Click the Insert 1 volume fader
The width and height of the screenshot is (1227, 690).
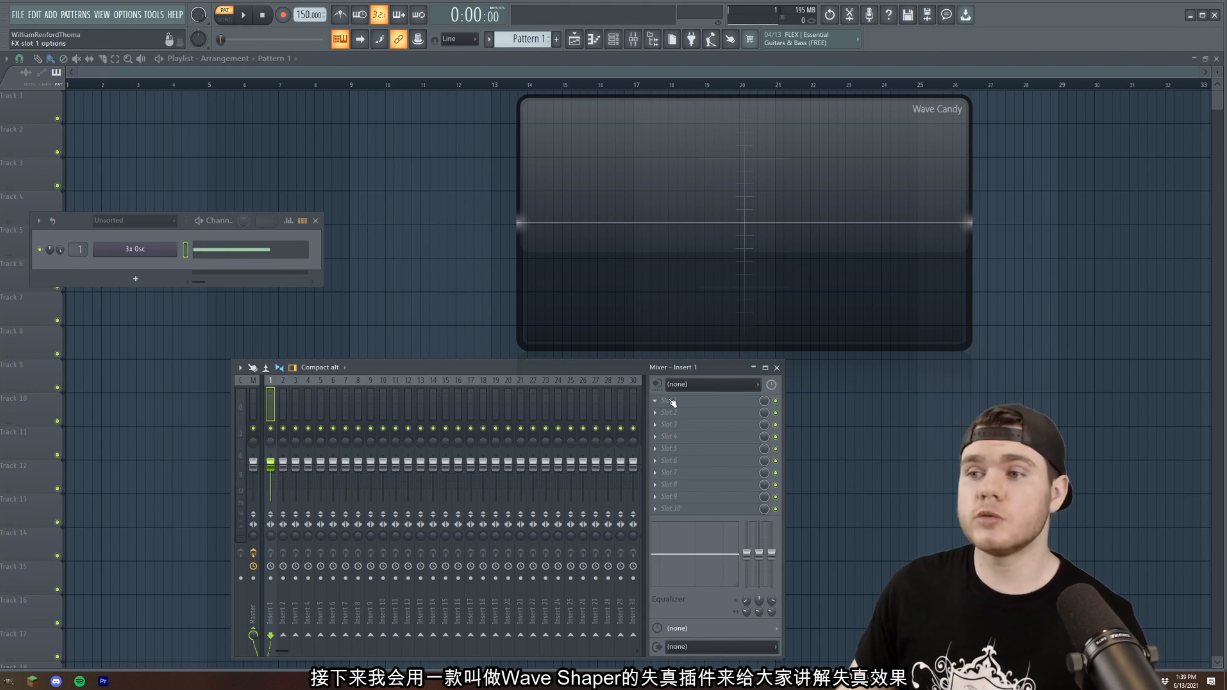pyautogui.click(x=270, y=464)
